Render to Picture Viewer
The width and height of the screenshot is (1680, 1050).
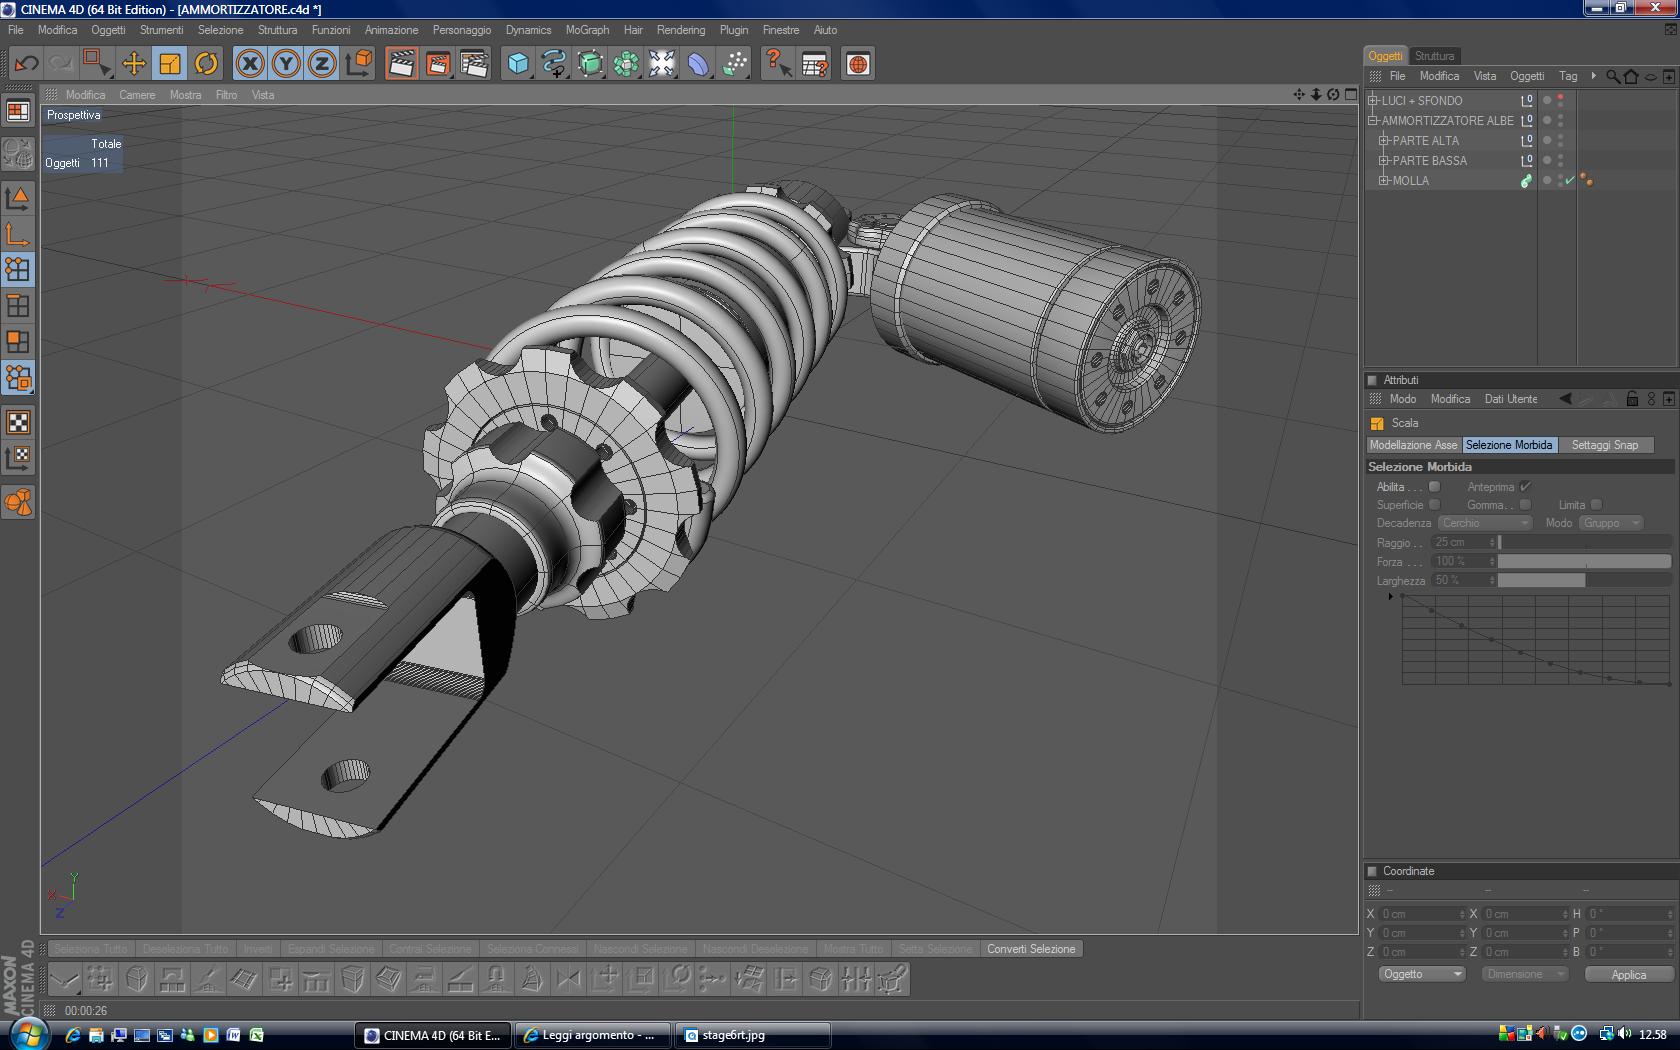point(438,64)
